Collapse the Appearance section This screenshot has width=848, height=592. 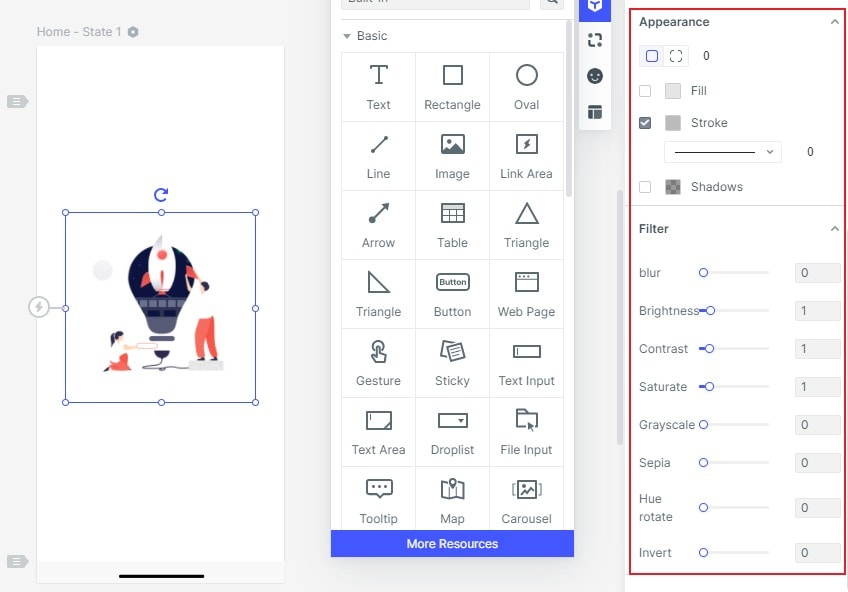pyautogui.click(x=835, y=21)
